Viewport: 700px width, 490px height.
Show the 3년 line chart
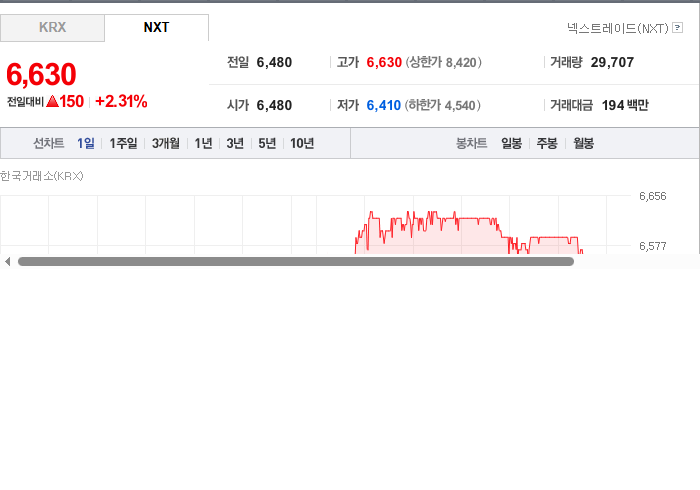(x=235, y=143)
